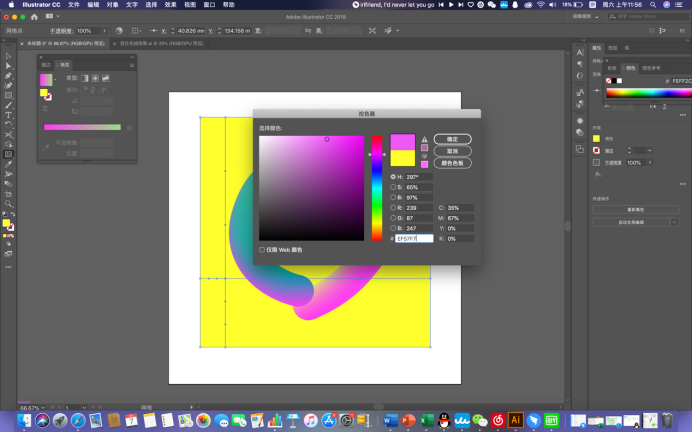Select the Direct Selection tool
Screen dimensions: 692x433
8,66
